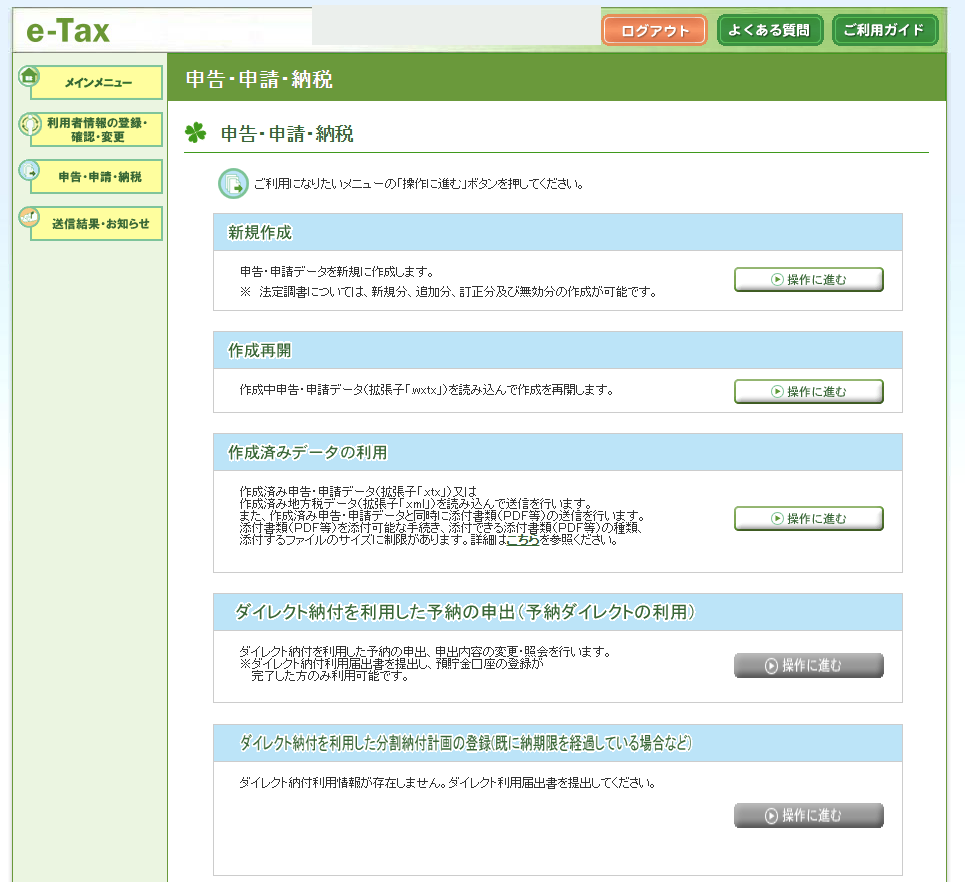Click the mail icon beside 送信結果・お知らせ

(29, 217)
